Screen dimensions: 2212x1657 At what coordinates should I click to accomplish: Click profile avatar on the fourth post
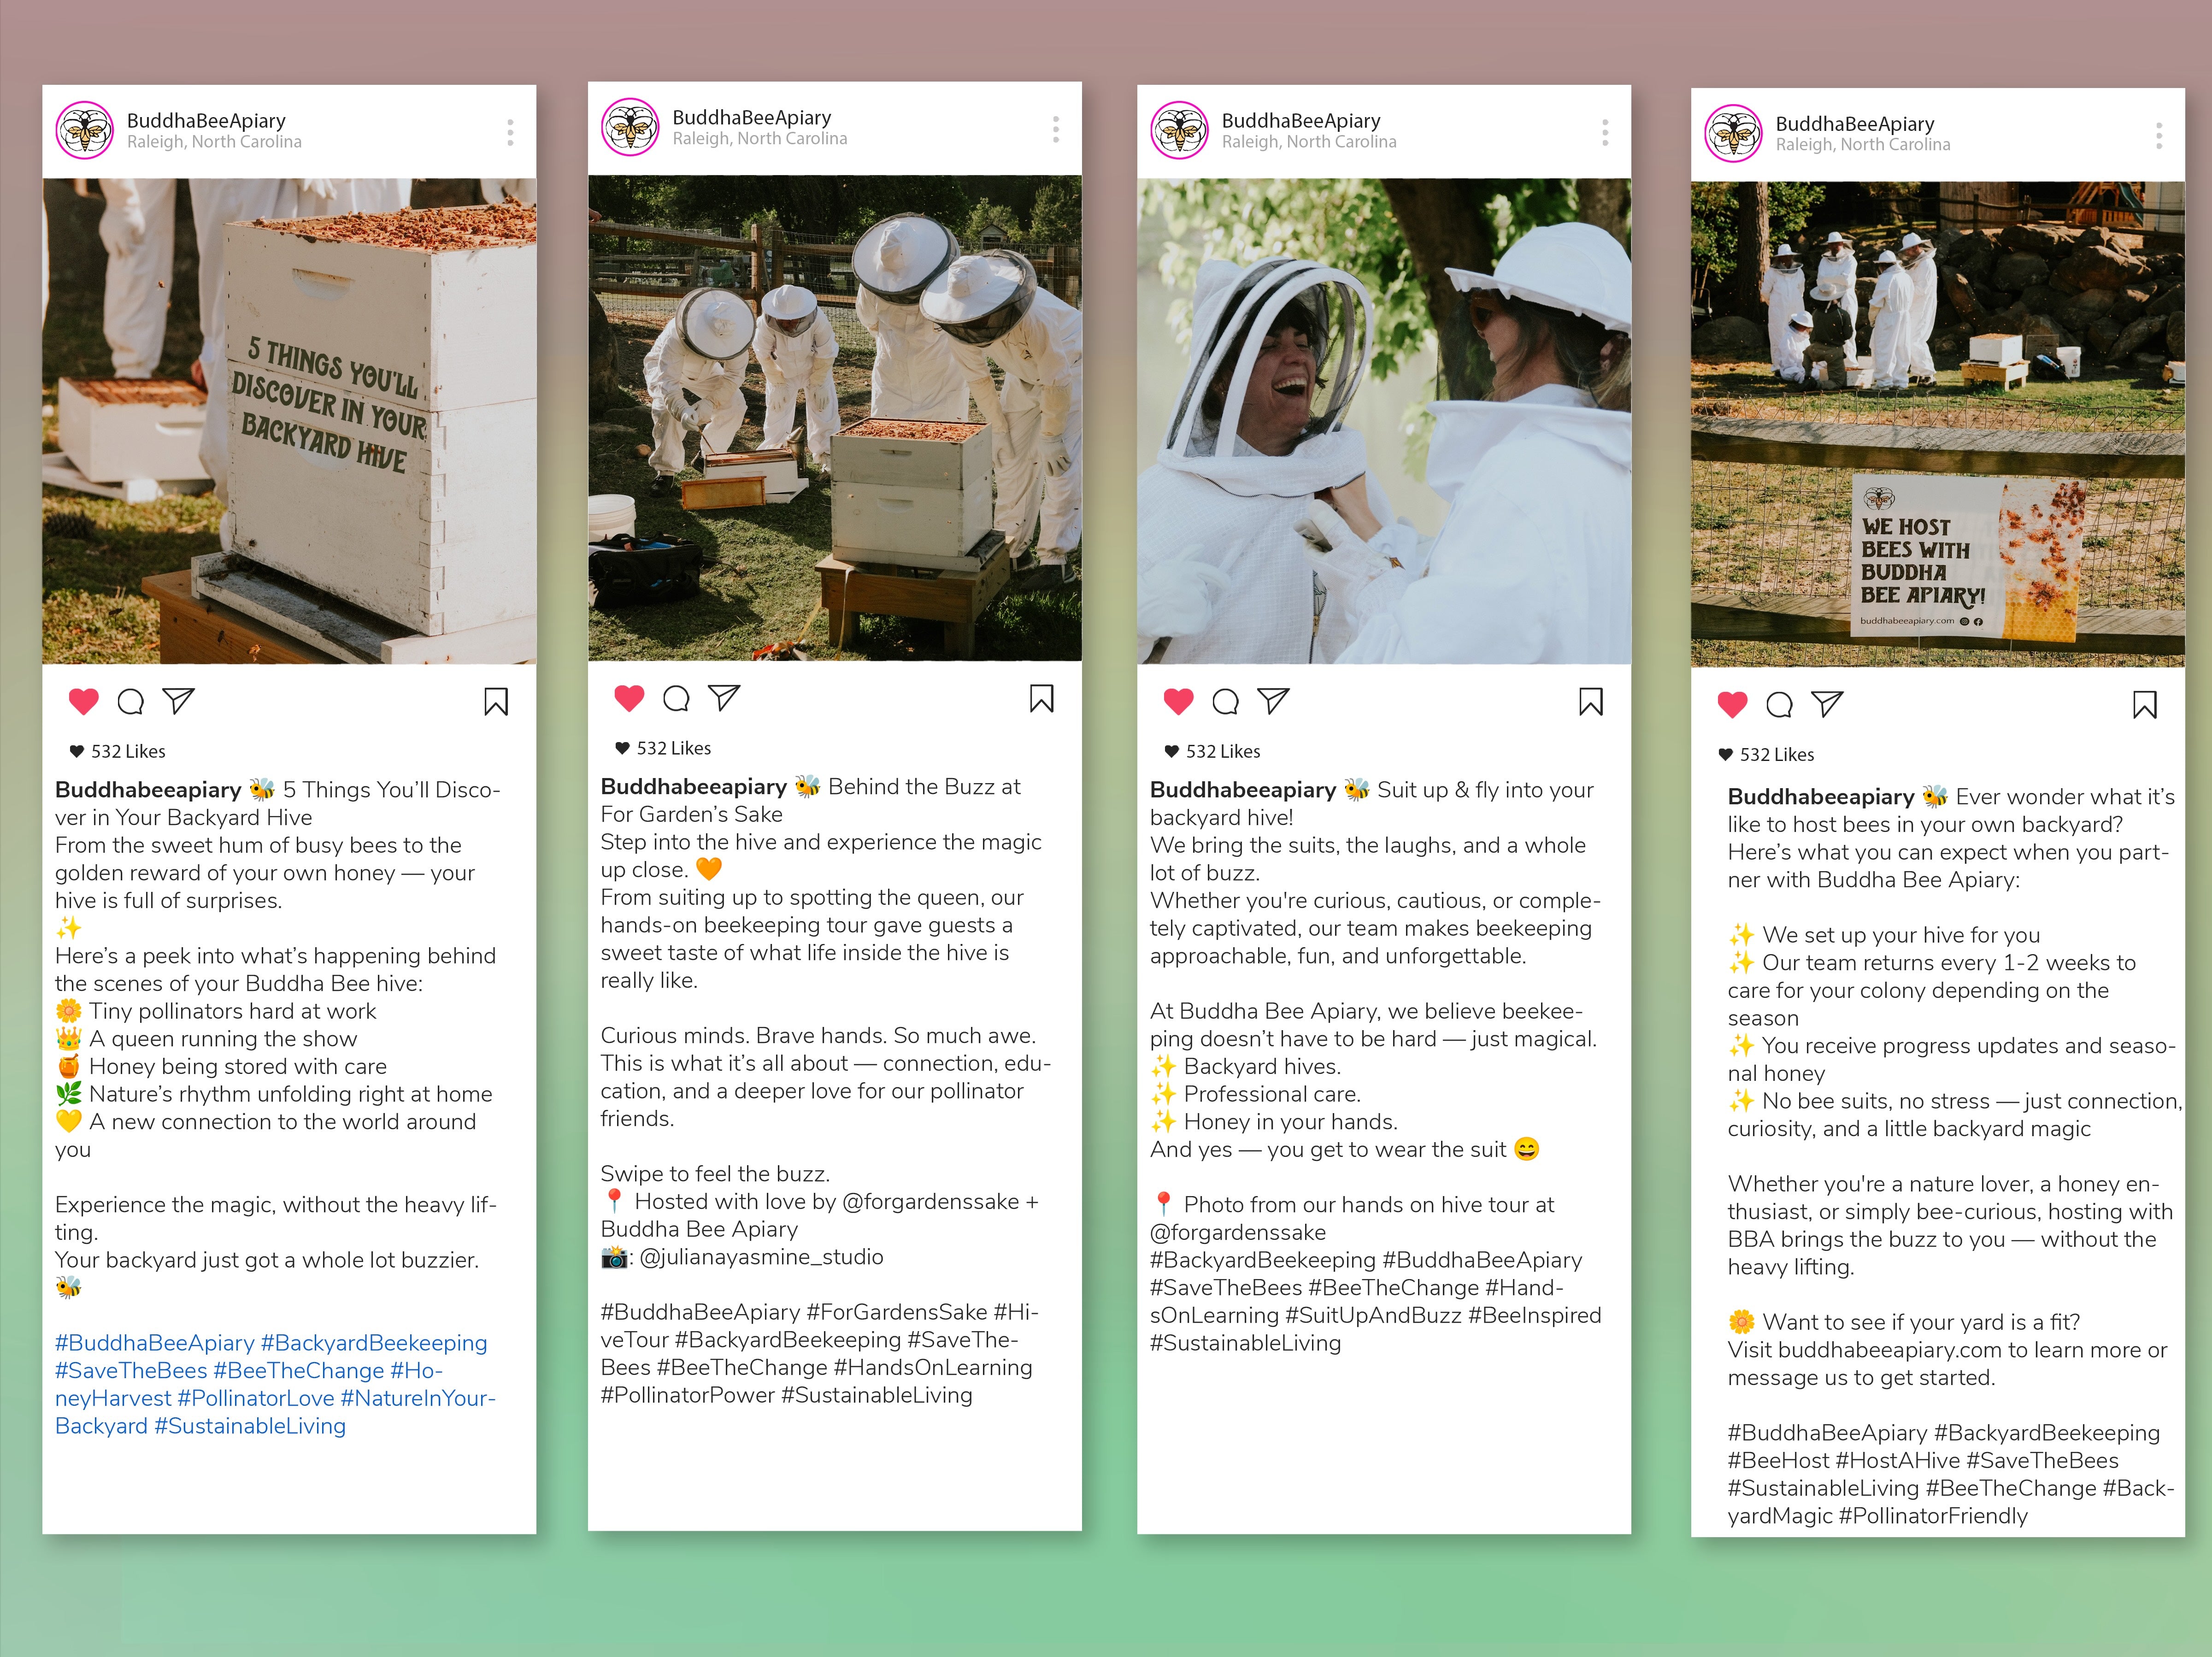tap(1733, 133)
